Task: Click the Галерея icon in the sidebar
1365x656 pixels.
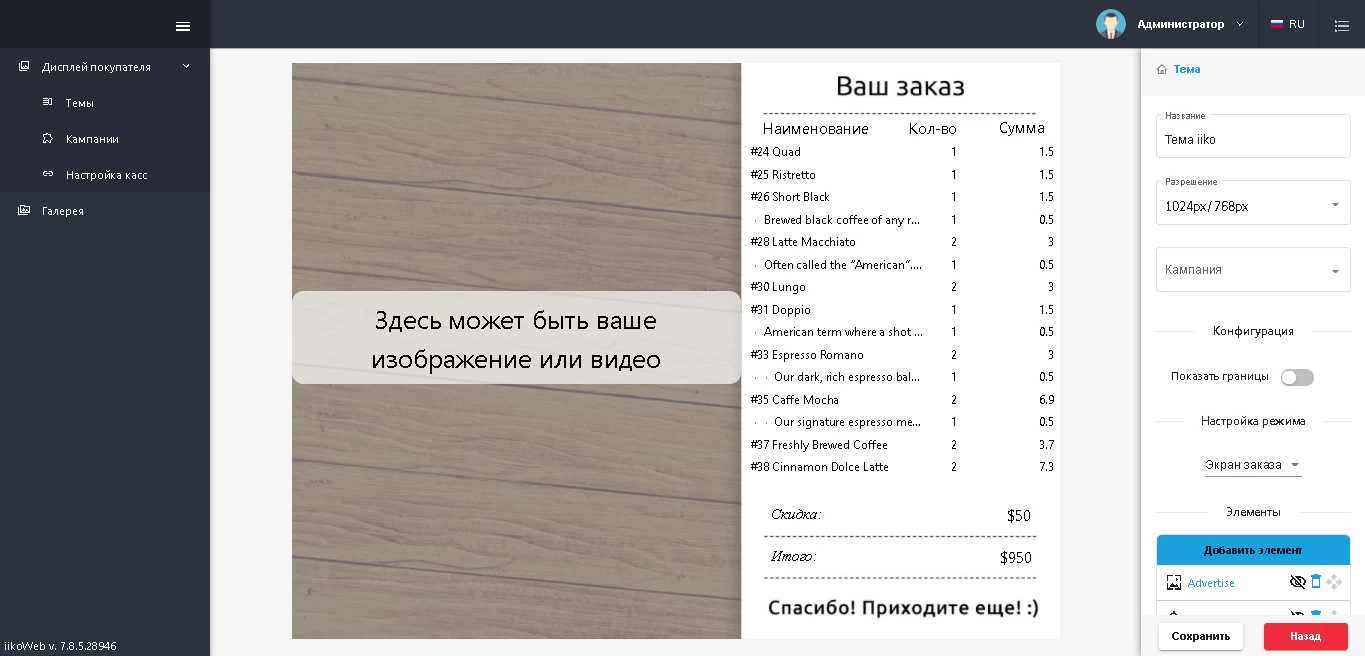Action: tap(24, 211)
